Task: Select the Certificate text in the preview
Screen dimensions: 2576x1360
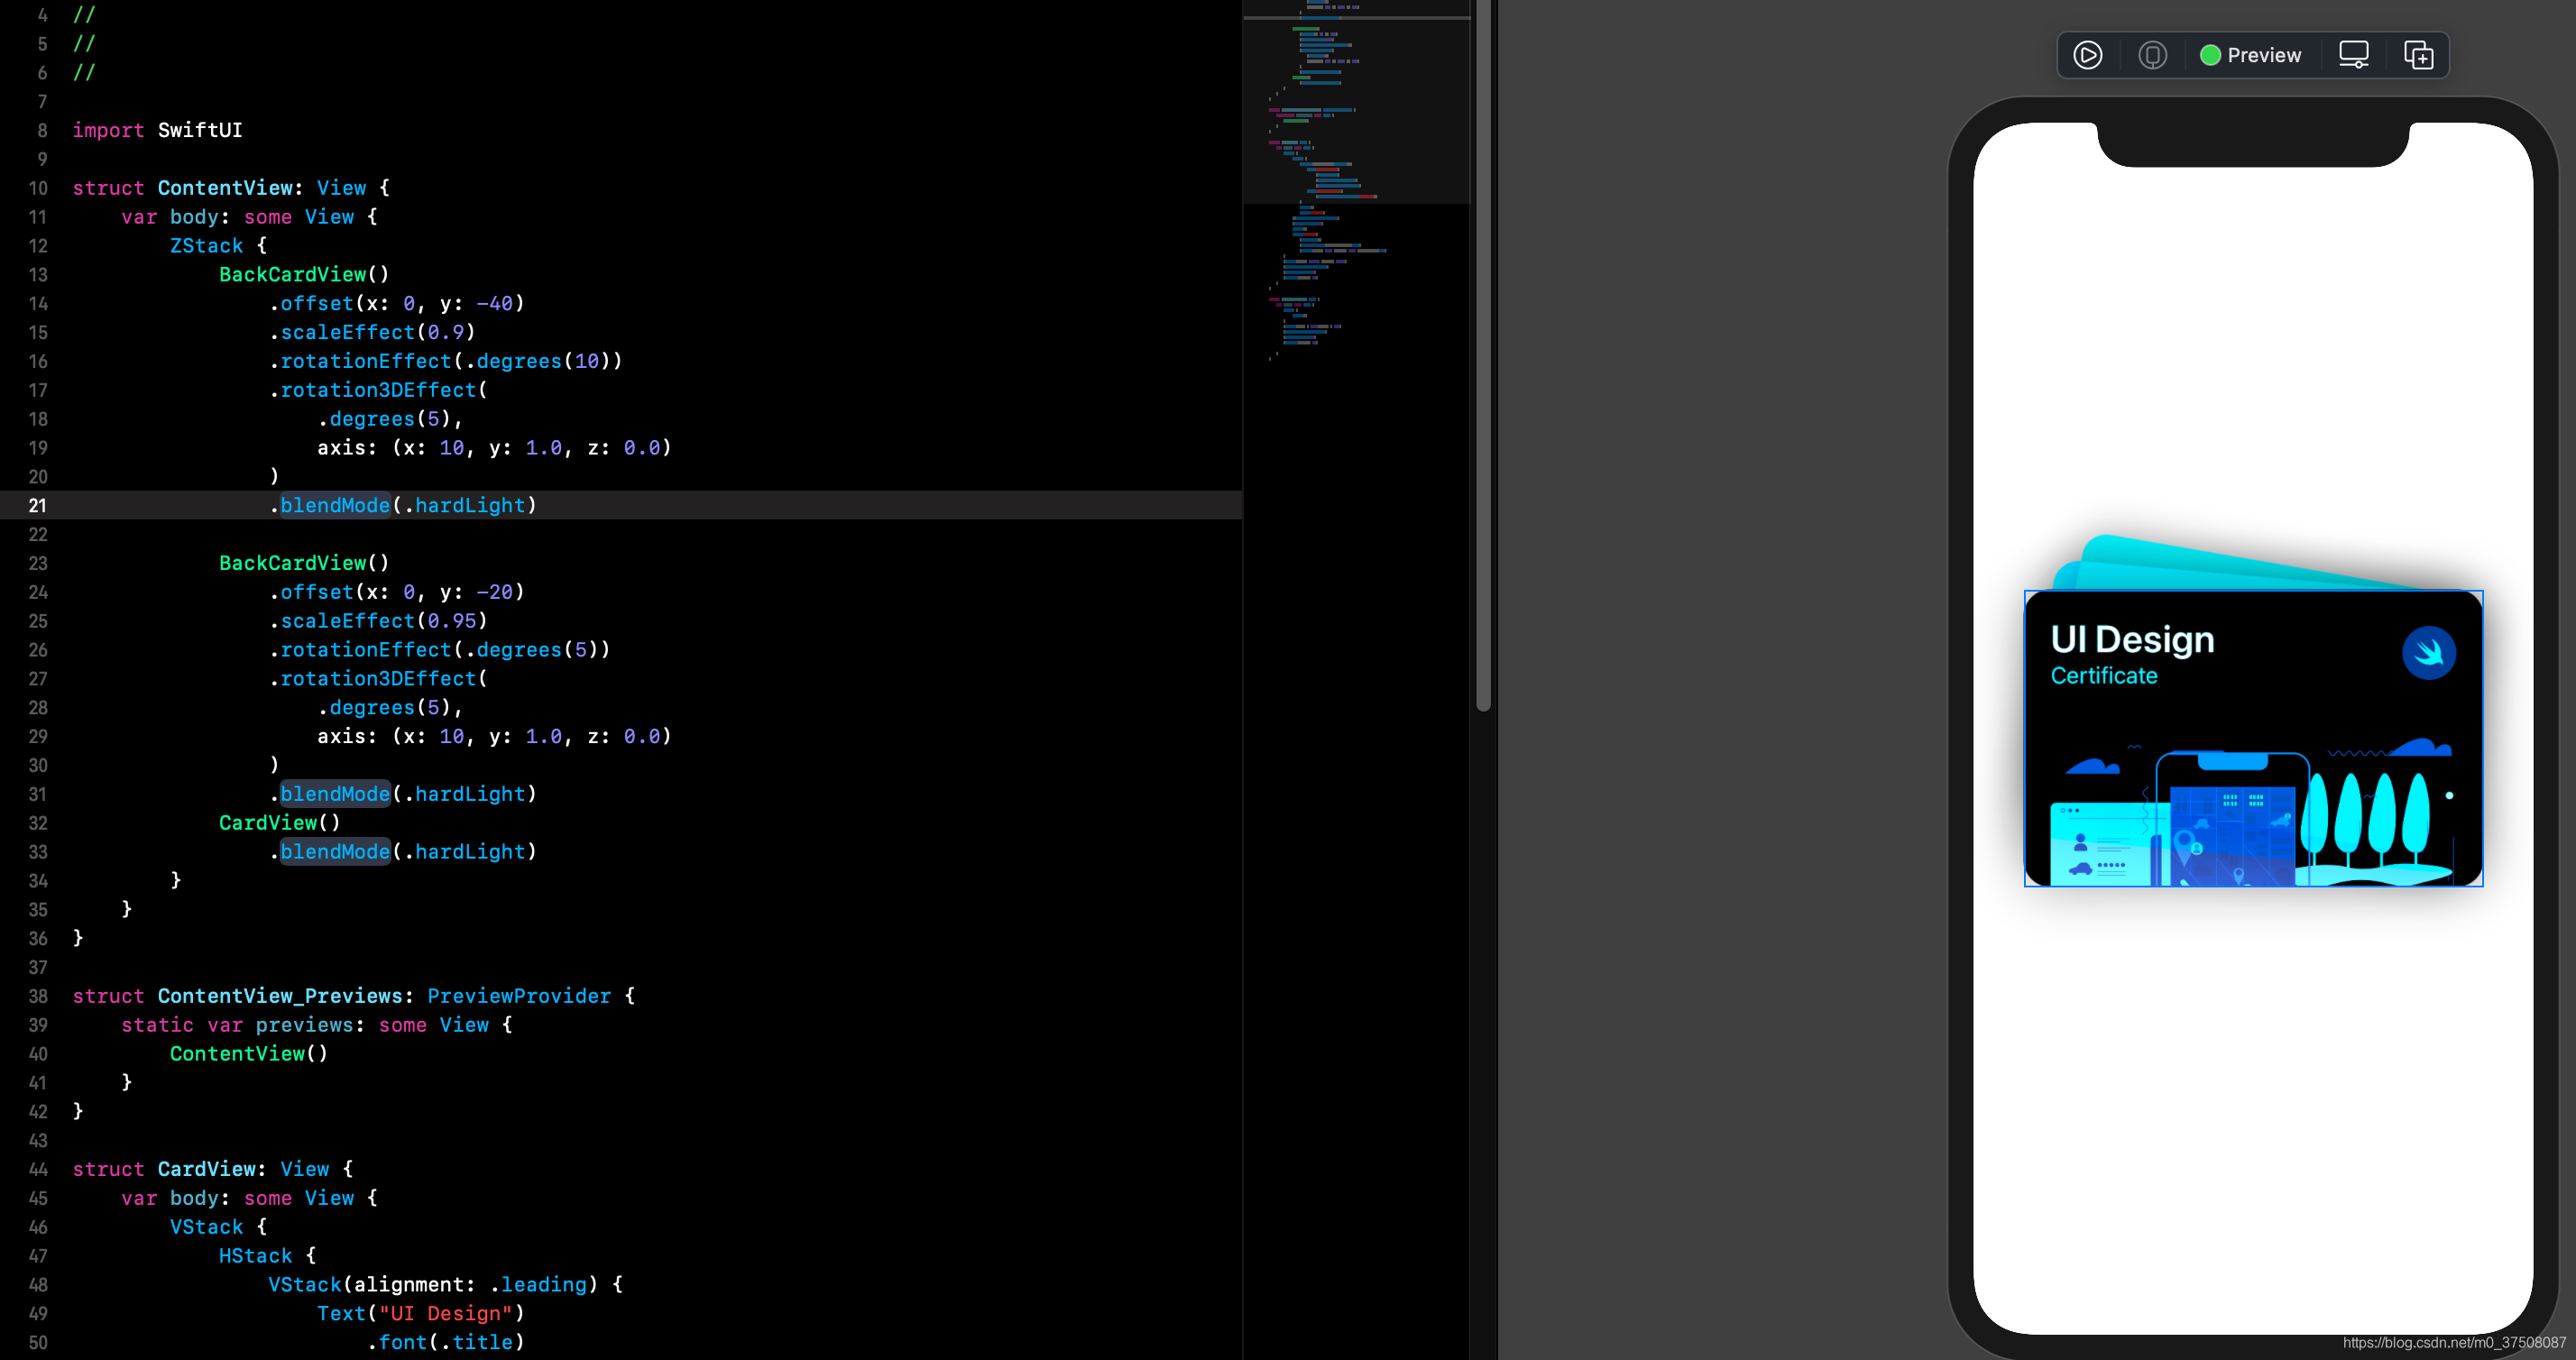Action: [2104, 676]
